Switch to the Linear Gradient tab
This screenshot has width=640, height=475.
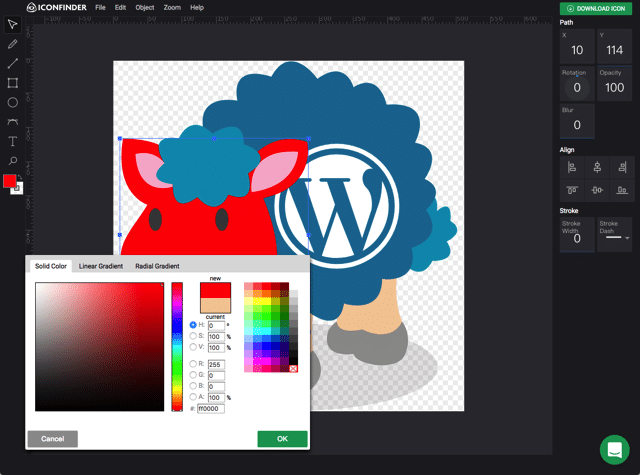[x=100, y=266]
